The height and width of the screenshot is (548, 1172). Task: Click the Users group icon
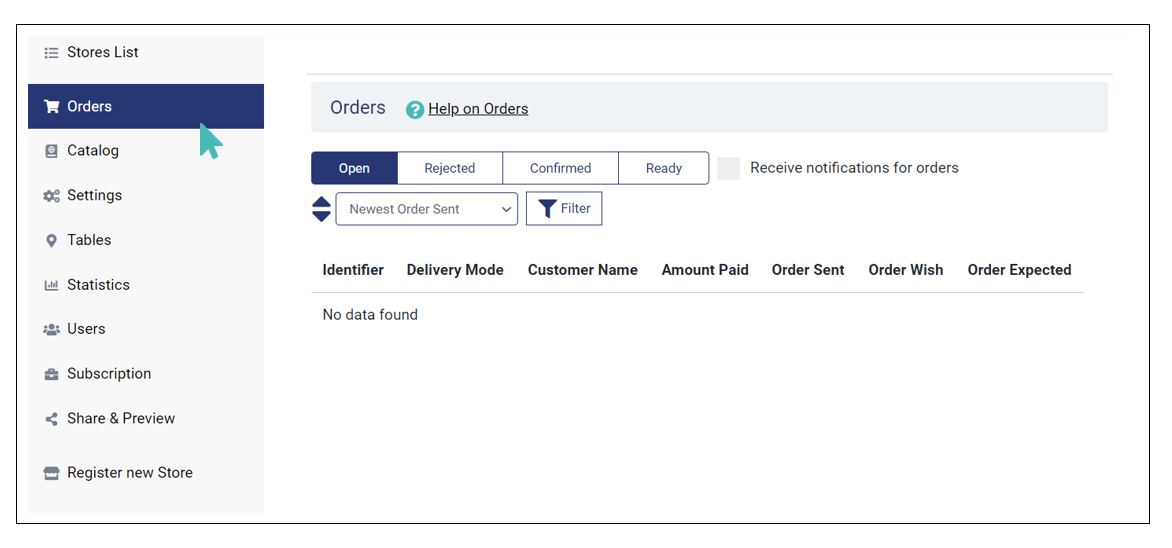(x=51, y=330)
